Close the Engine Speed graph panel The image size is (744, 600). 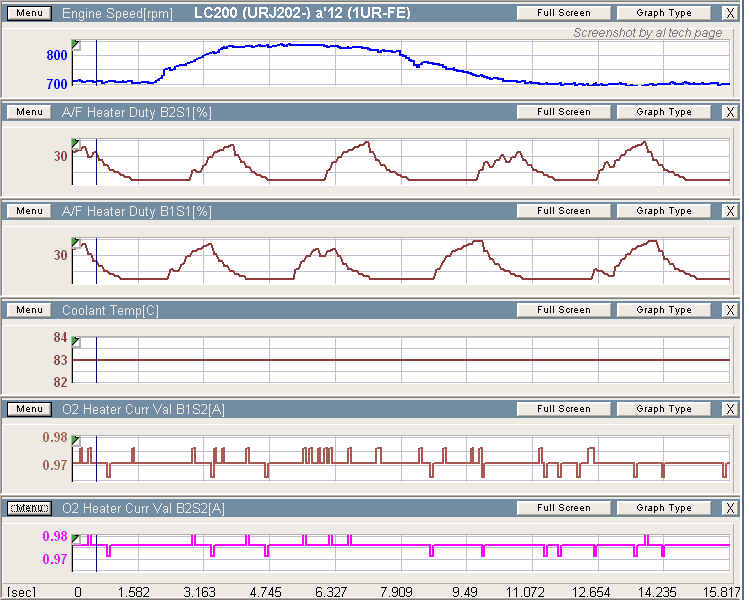point(730,13)
